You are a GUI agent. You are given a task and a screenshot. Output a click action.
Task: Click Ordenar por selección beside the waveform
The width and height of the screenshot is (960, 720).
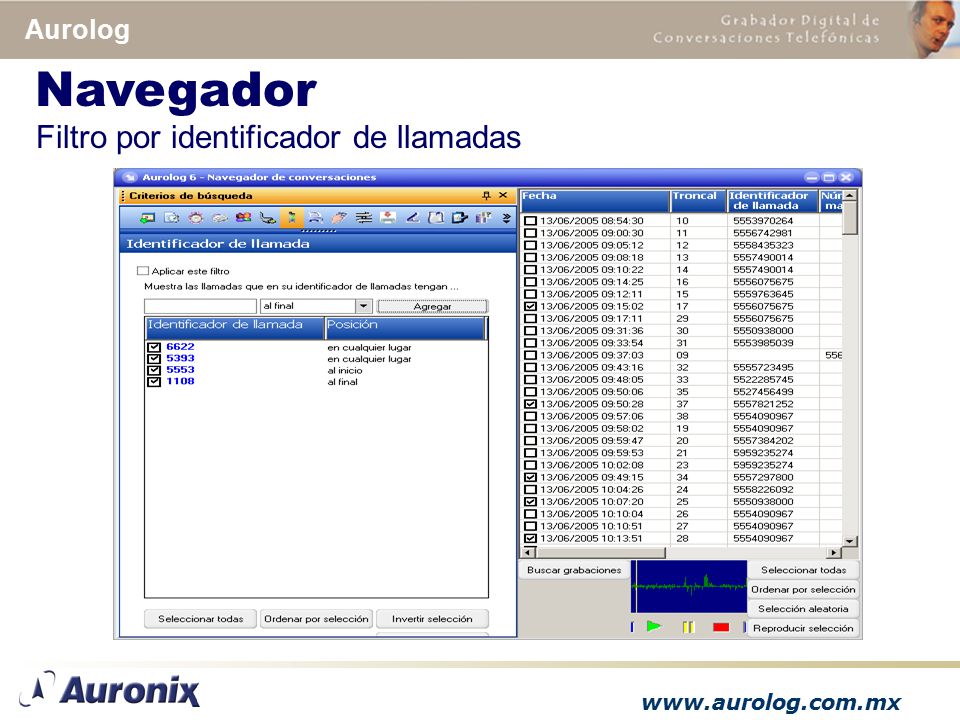point(803,589)
